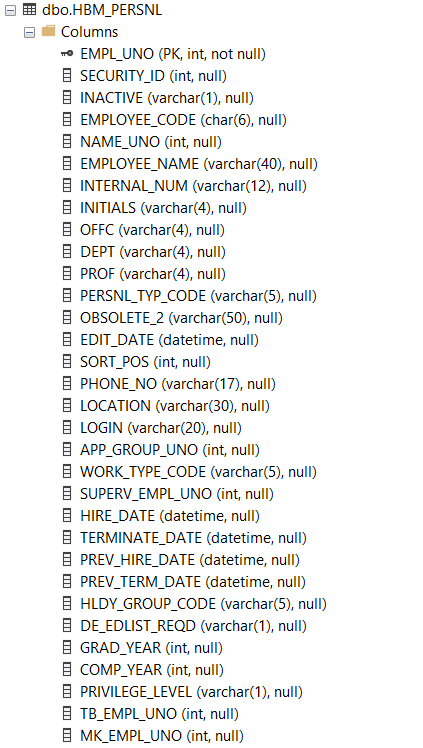Select the PHONE_NO column entry
This screenshot has height=748, width=423.
coord(178,384)
